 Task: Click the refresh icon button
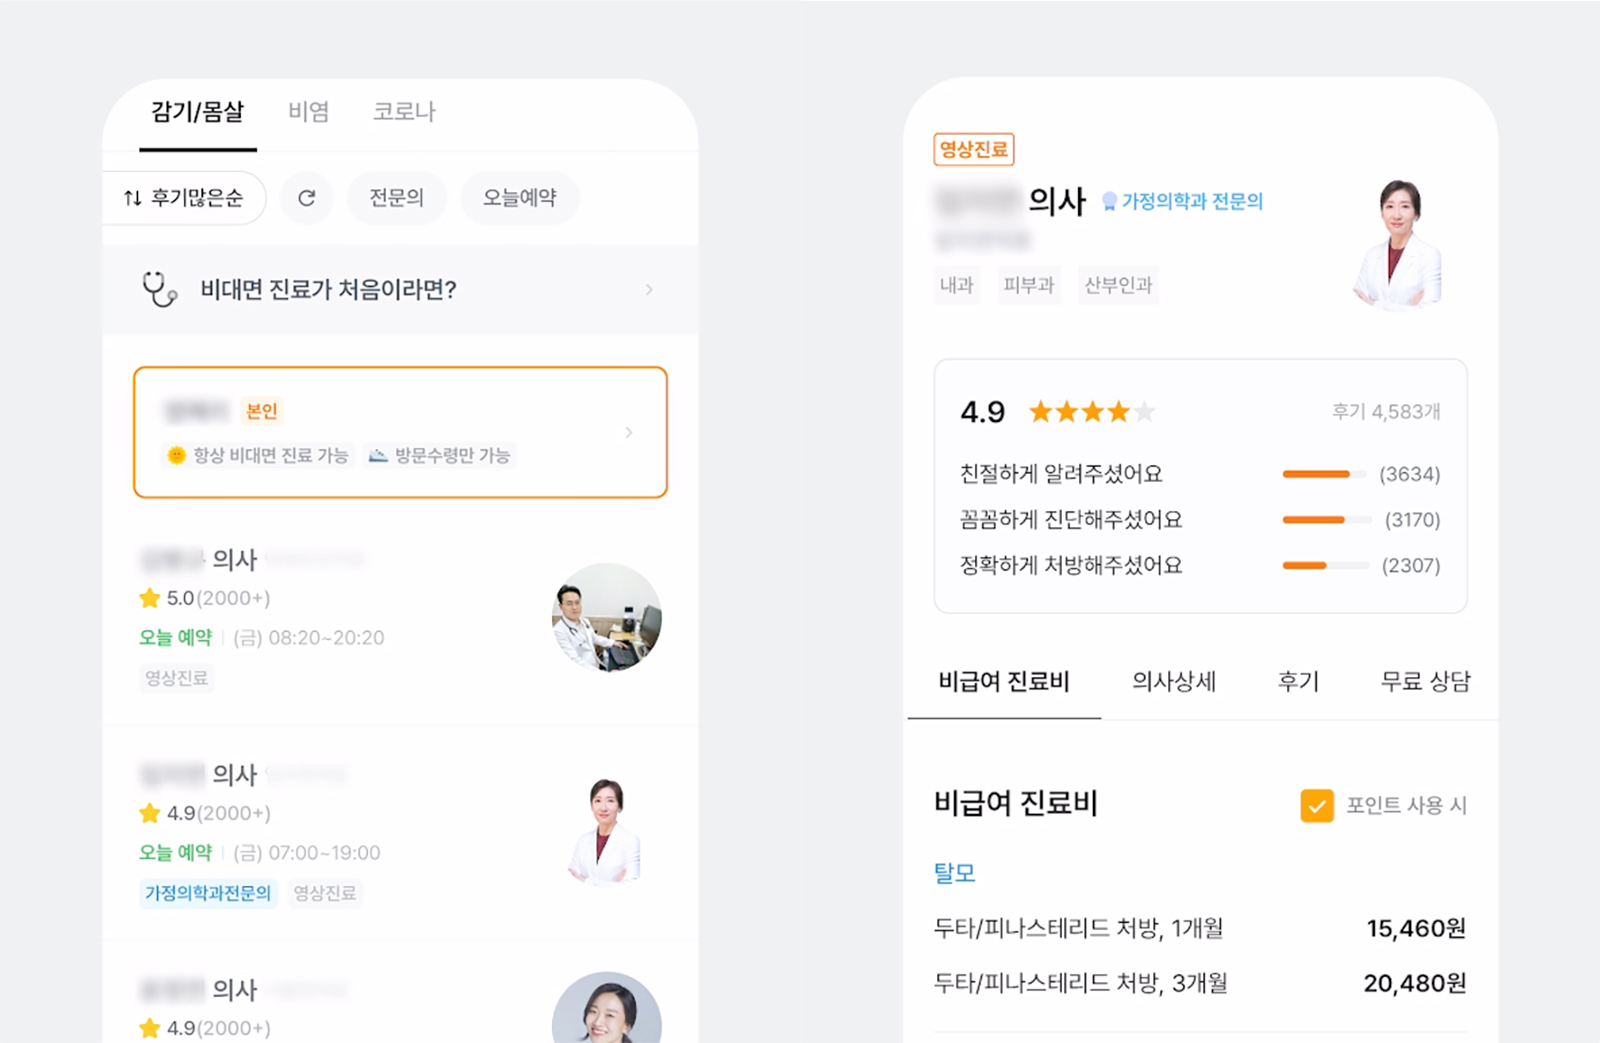click(307, 198)
